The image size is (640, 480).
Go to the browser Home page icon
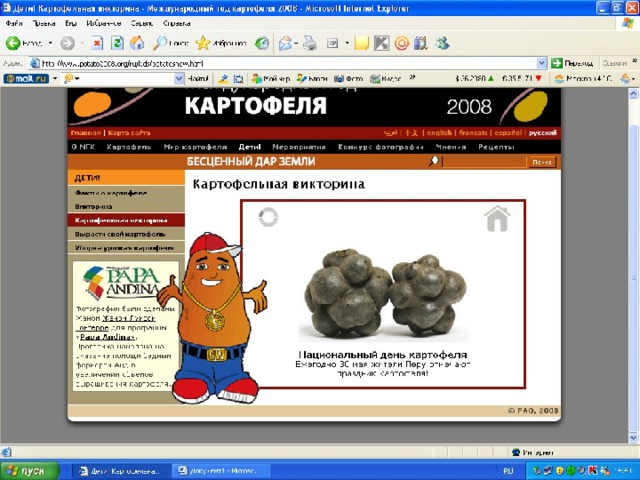tap(137, 43)
